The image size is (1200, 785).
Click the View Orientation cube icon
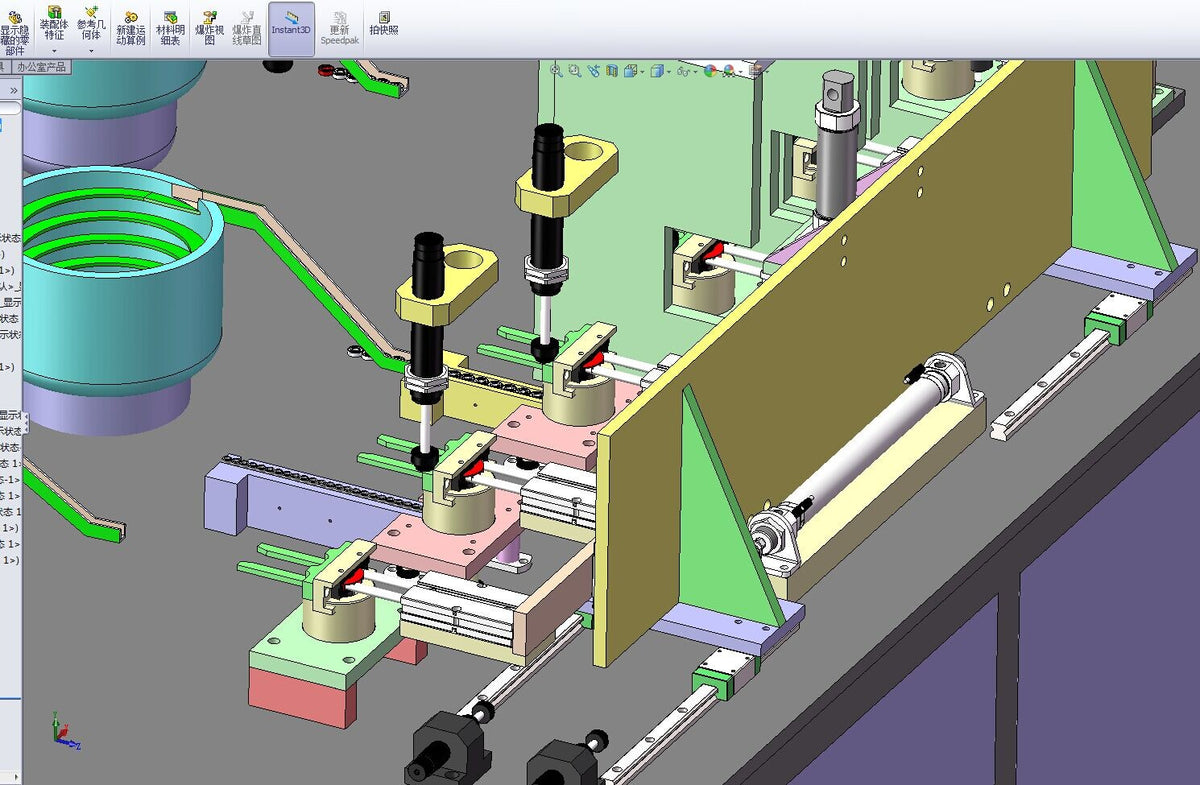coord(631,70)
